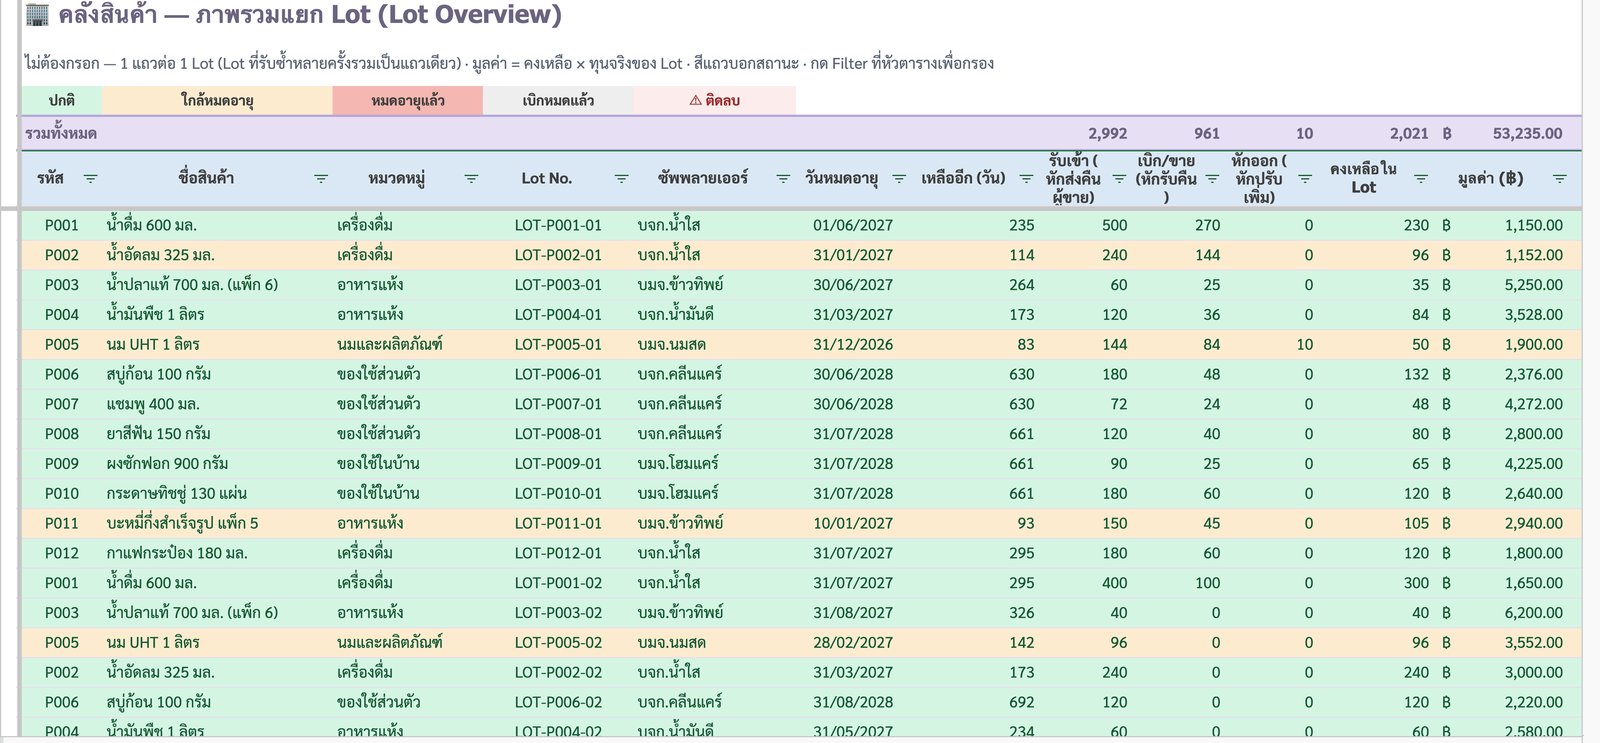This screenshot has height=743, width=1600.
Task: Select the Lot cell LOT-P005-02
Action: 558,643
